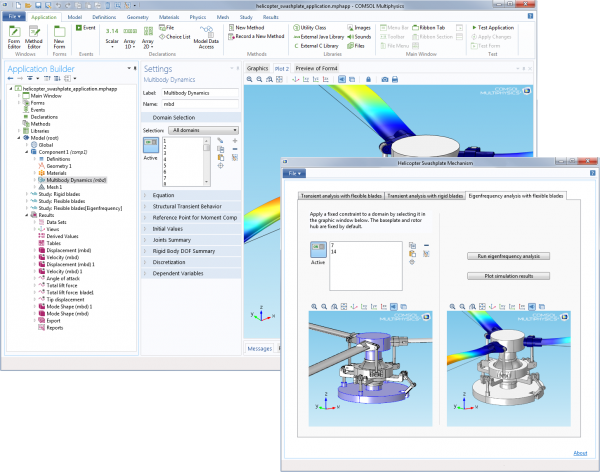Click Plot simulation results button
Image resolution: width=600 pixels, height=472 pixels.
tap(509, 276)
